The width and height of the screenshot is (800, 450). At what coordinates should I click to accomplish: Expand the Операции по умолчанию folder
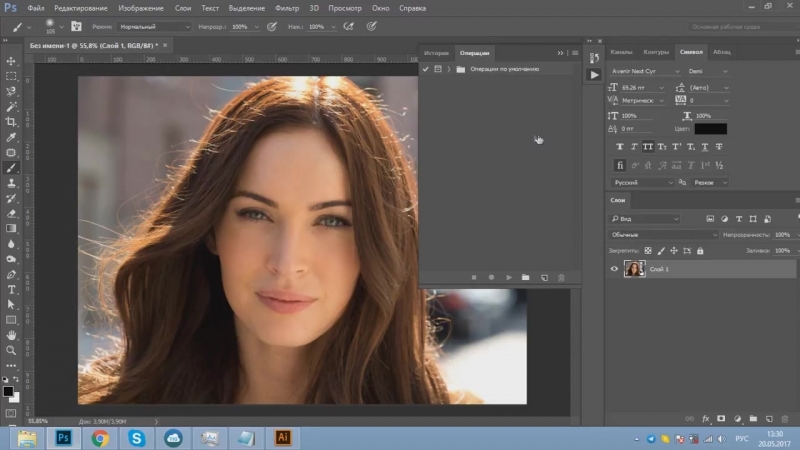click(449, 69)
